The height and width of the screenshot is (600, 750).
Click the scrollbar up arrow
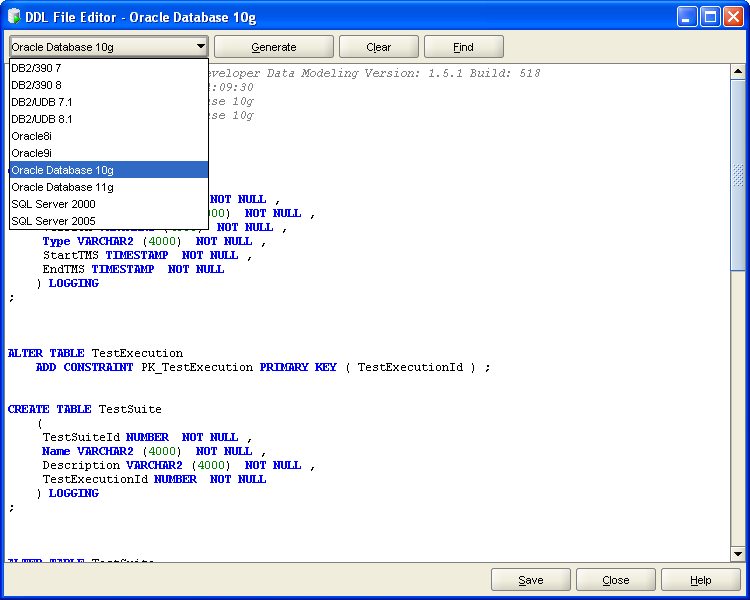(x=738, y=72)
